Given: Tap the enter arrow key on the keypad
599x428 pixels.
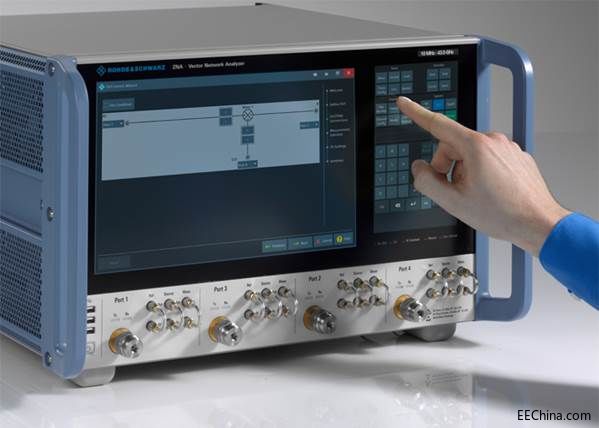Looking at the screenshot, I should [x=413, y=204].
